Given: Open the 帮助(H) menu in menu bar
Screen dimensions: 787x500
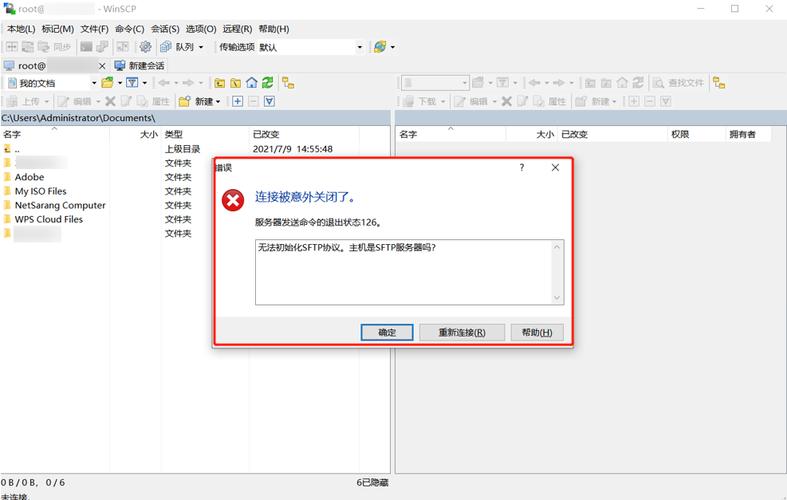Looking at the screenshot, I should tap(274, 29).
